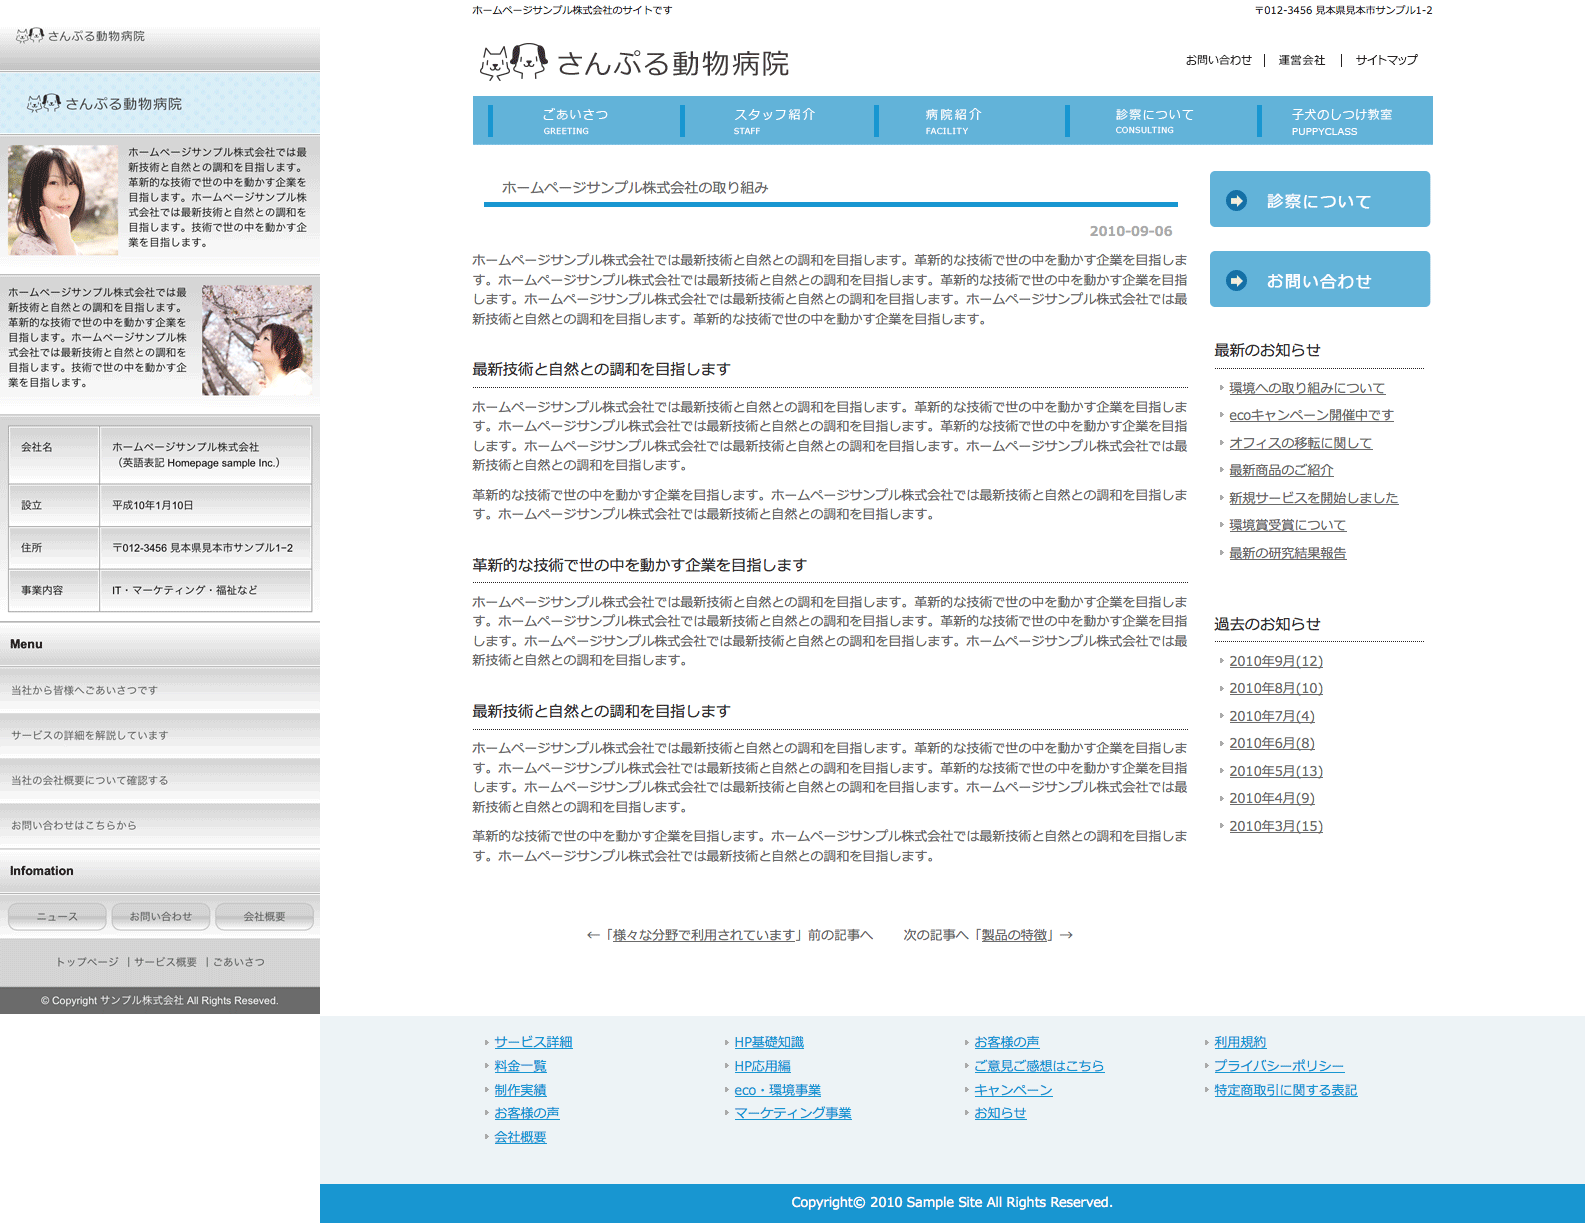Click the cherry blossom woman photo

pos(257,340)
